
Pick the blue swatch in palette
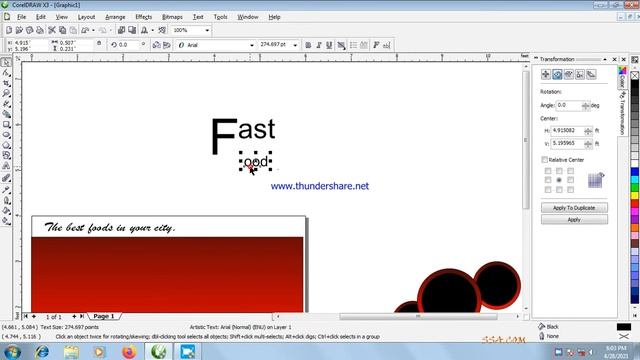[635, 171]
